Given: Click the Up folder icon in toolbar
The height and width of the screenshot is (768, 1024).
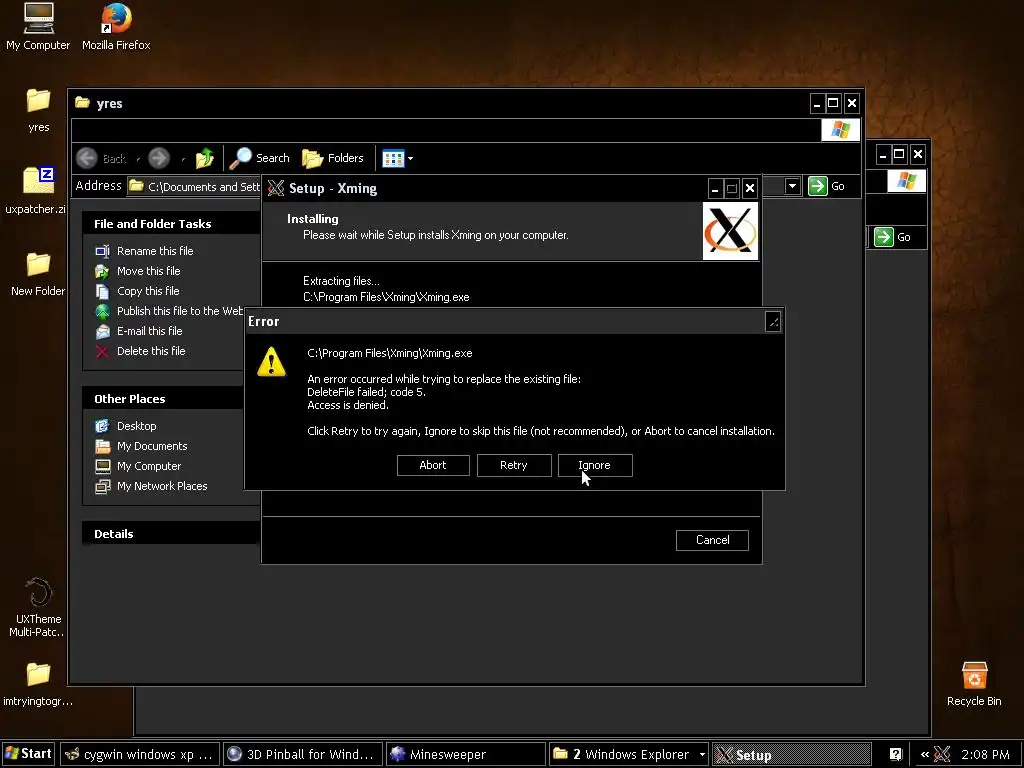Looking at the screenshot, I should [x=204, y=158].
